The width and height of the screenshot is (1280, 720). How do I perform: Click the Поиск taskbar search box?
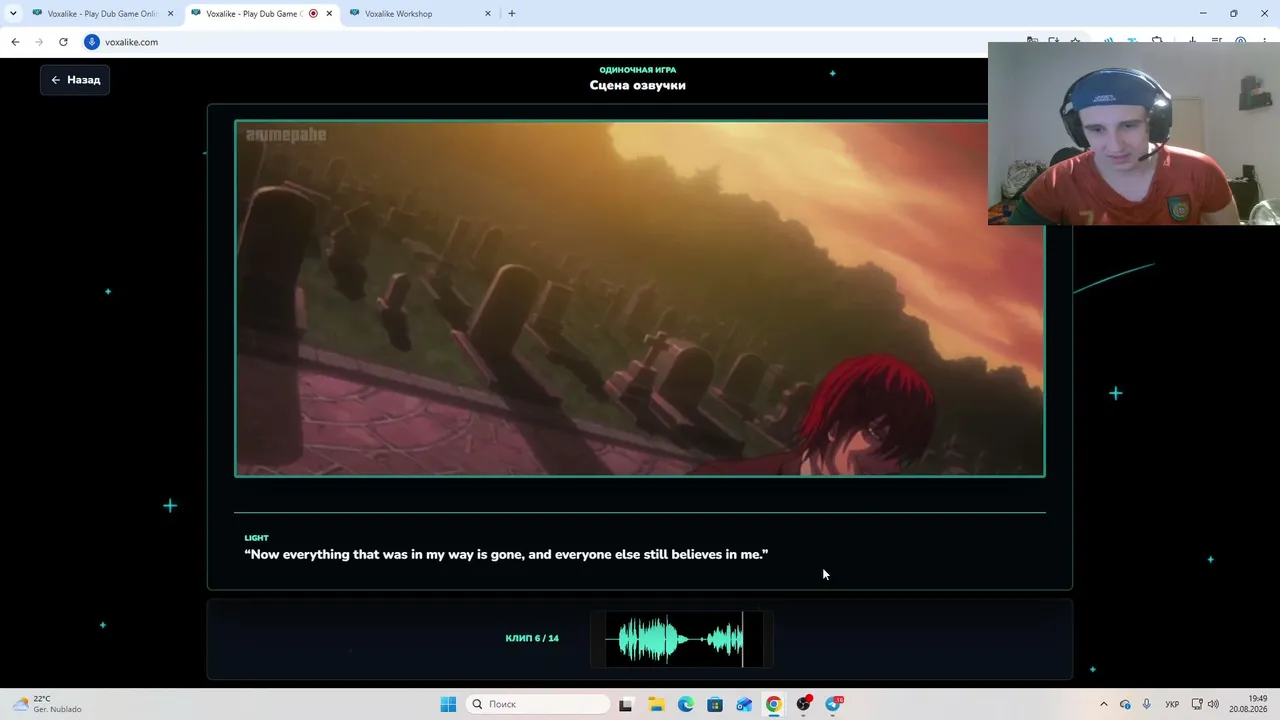(538, 704)
